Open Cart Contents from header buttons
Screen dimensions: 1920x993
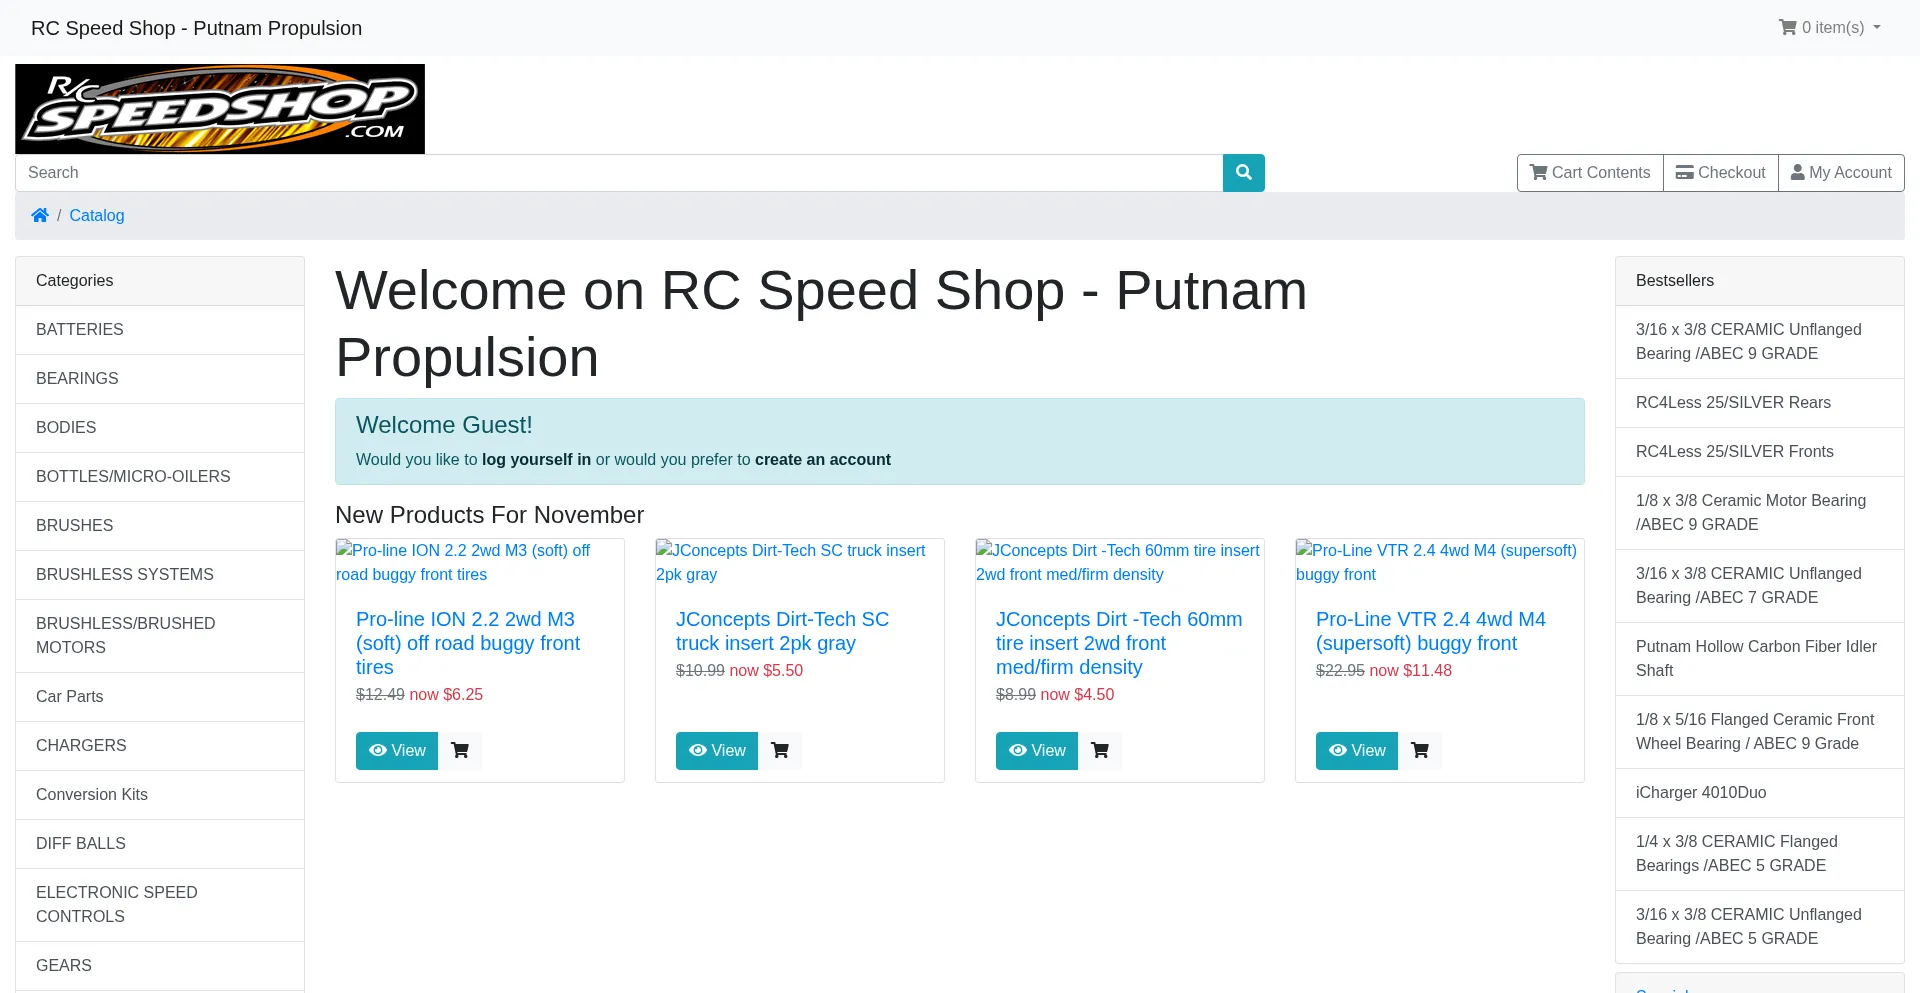point(1590,172)
